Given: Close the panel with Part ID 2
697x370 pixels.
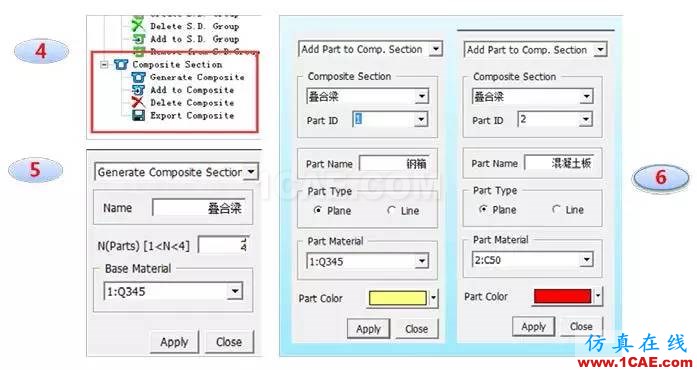Looking at the screenshot, I should click(x=581, y=326).
